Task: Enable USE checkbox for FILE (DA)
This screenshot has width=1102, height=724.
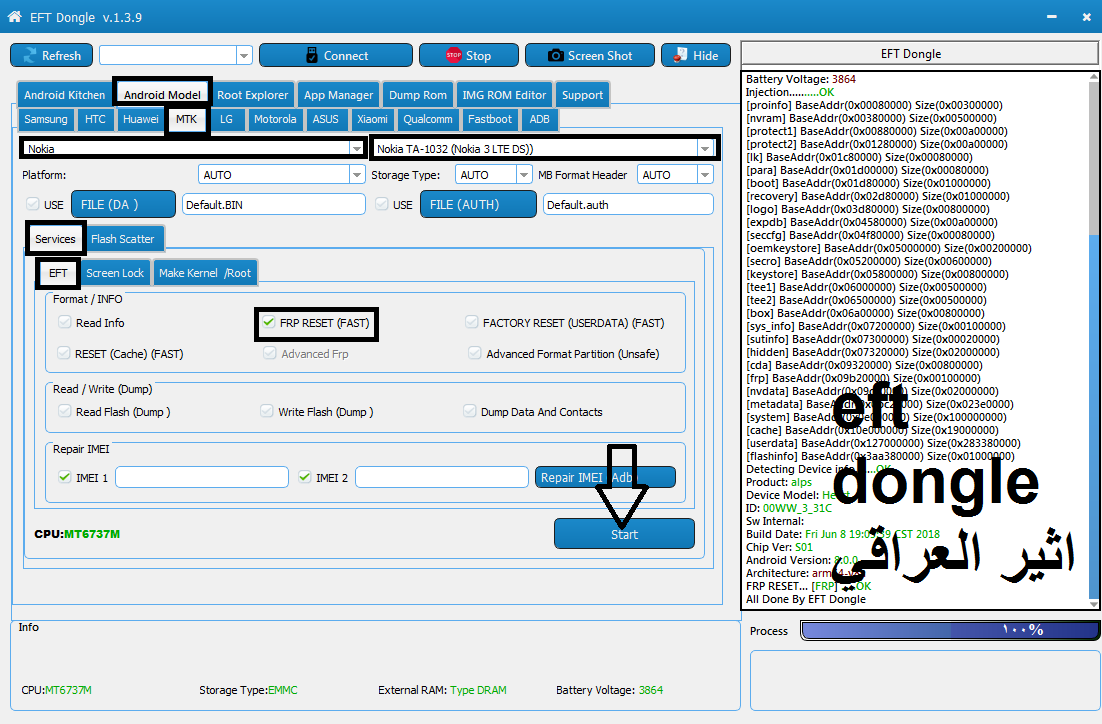Action: [x=32, y=204]
